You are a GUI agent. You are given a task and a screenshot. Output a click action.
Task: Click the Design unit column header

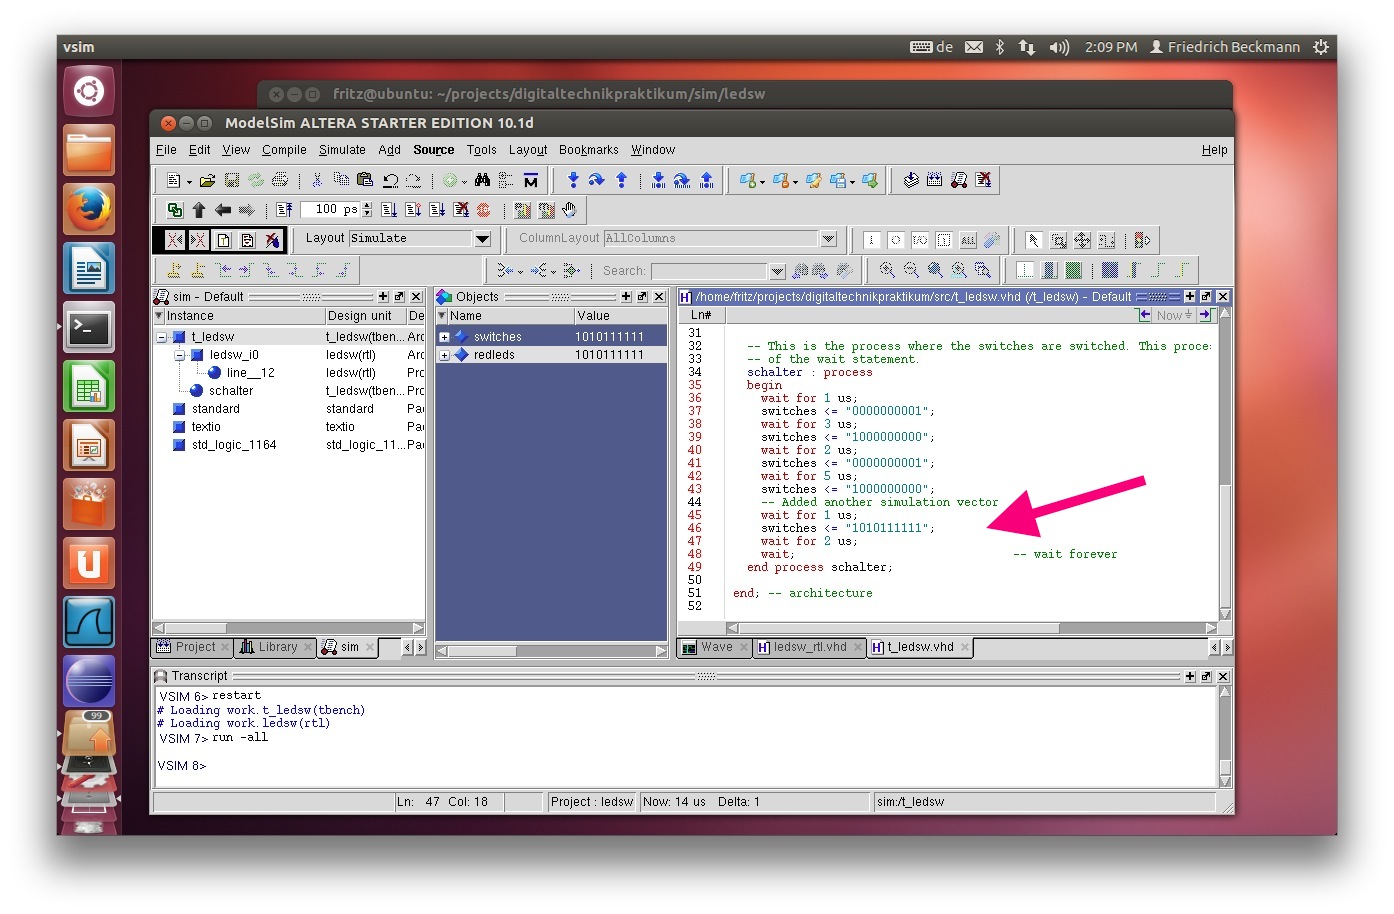(360, 316)
